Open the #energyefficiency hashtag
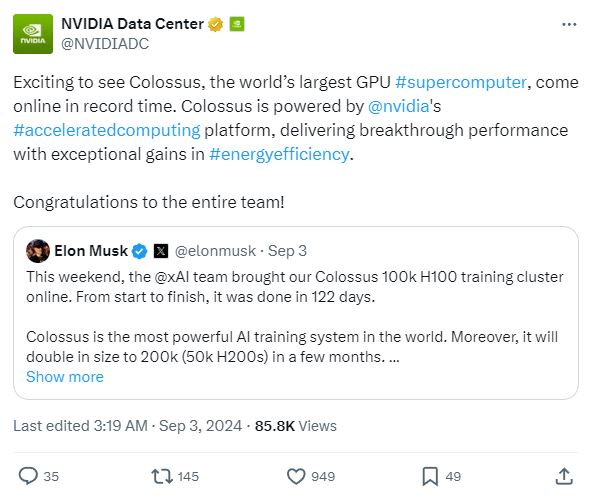This screenshot has width=590, height=499. point(279,154)
